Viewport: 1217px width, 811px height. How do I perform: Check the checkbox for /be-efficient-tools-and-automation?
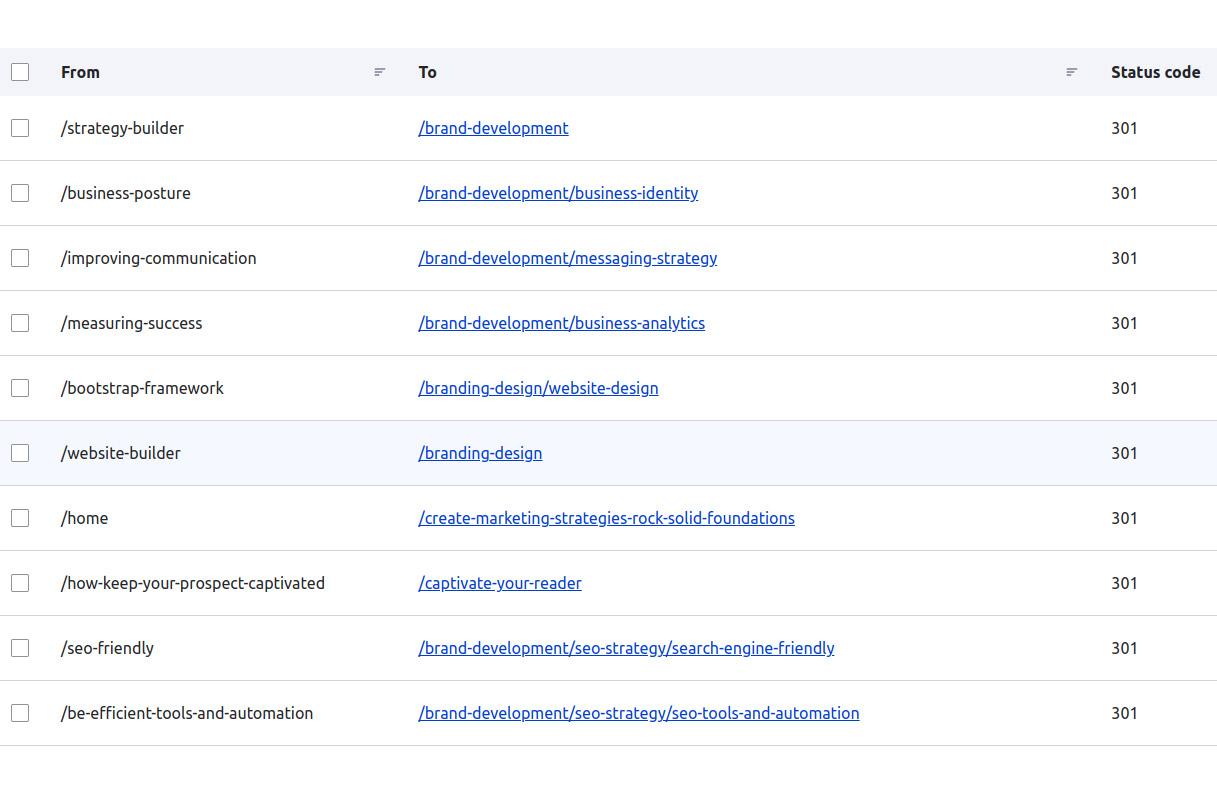click(x=20, y=712)
